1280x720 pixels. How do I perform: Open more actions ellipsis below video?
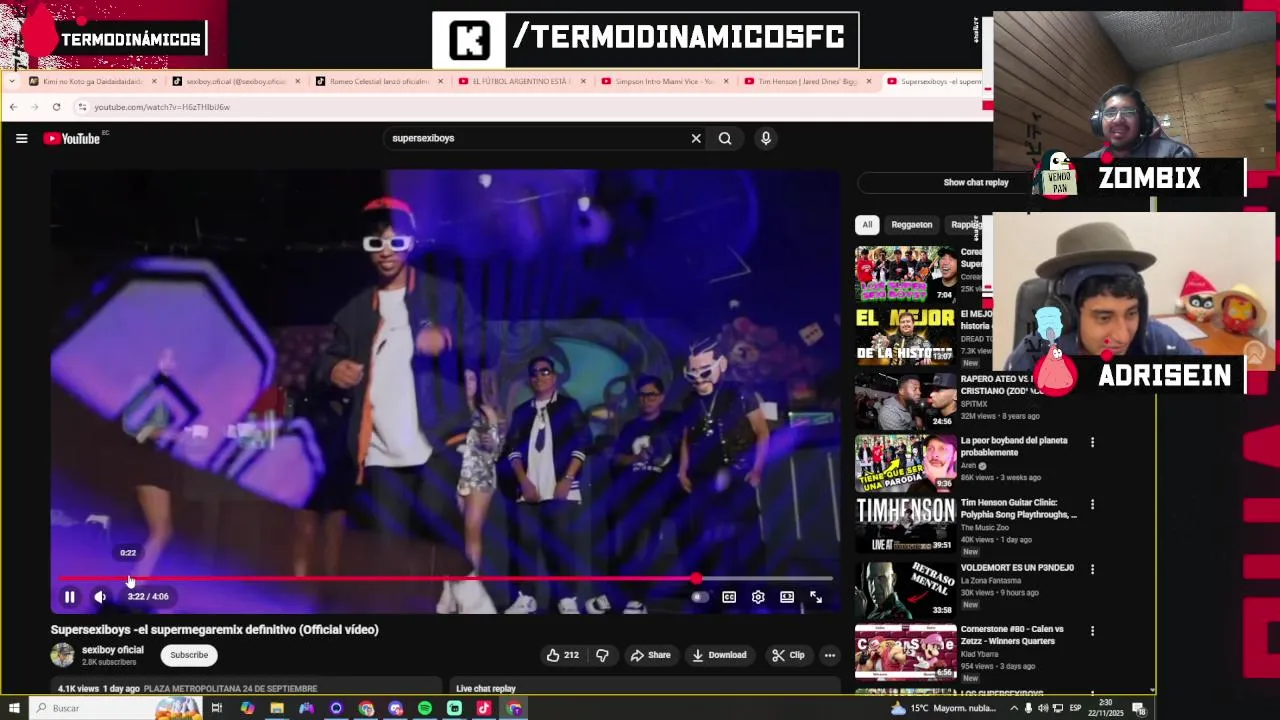tap(829, 655)
